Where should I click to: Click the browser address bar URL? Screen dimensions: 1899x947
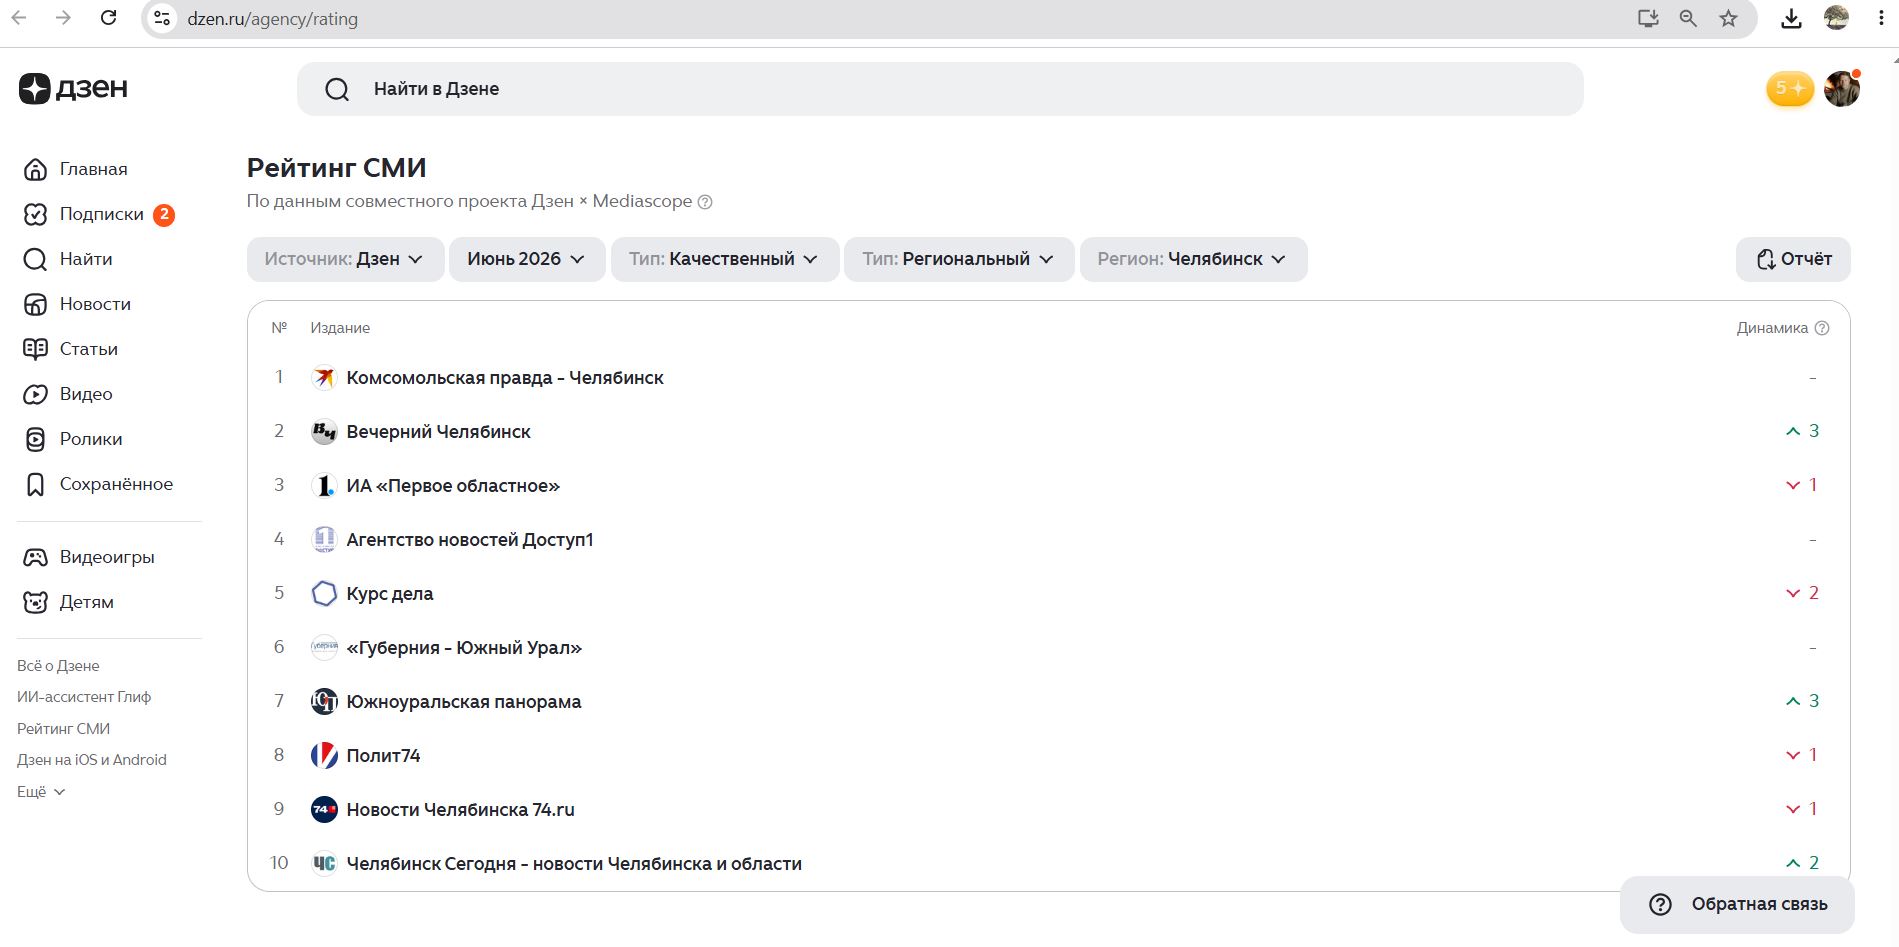click(273, 19)
